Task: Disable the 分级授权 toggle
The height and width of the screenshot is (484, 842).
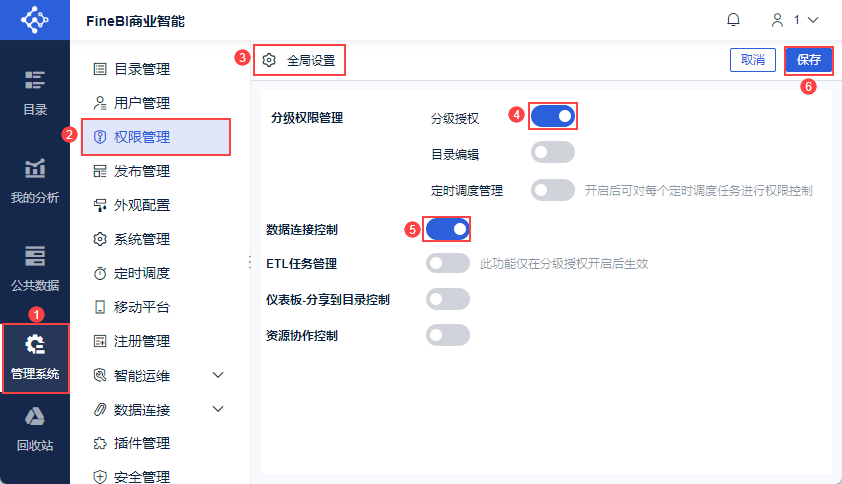Action: tap(553, 117)
